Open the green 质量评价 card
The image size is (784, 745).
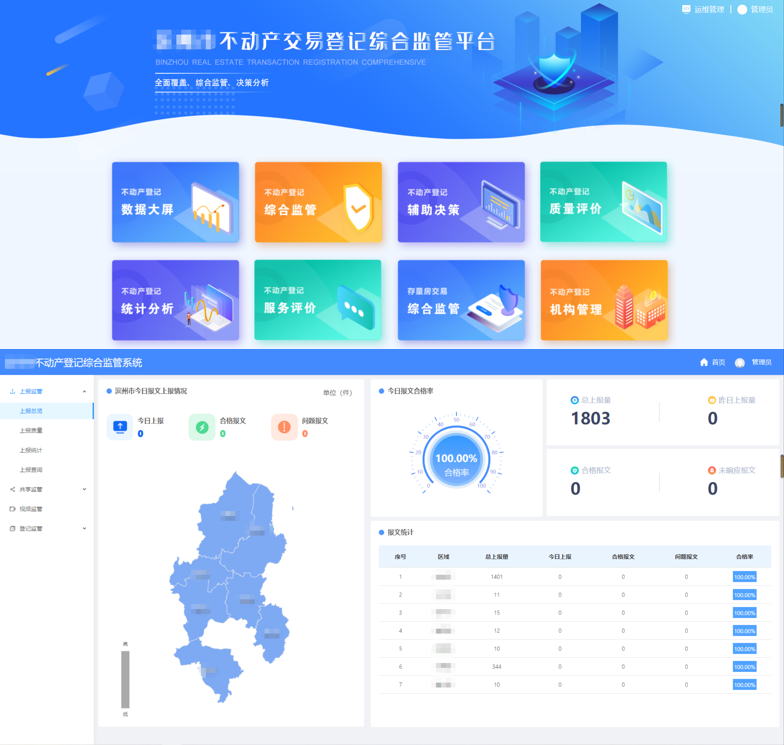pyautogui.click(x=603, y=202)
